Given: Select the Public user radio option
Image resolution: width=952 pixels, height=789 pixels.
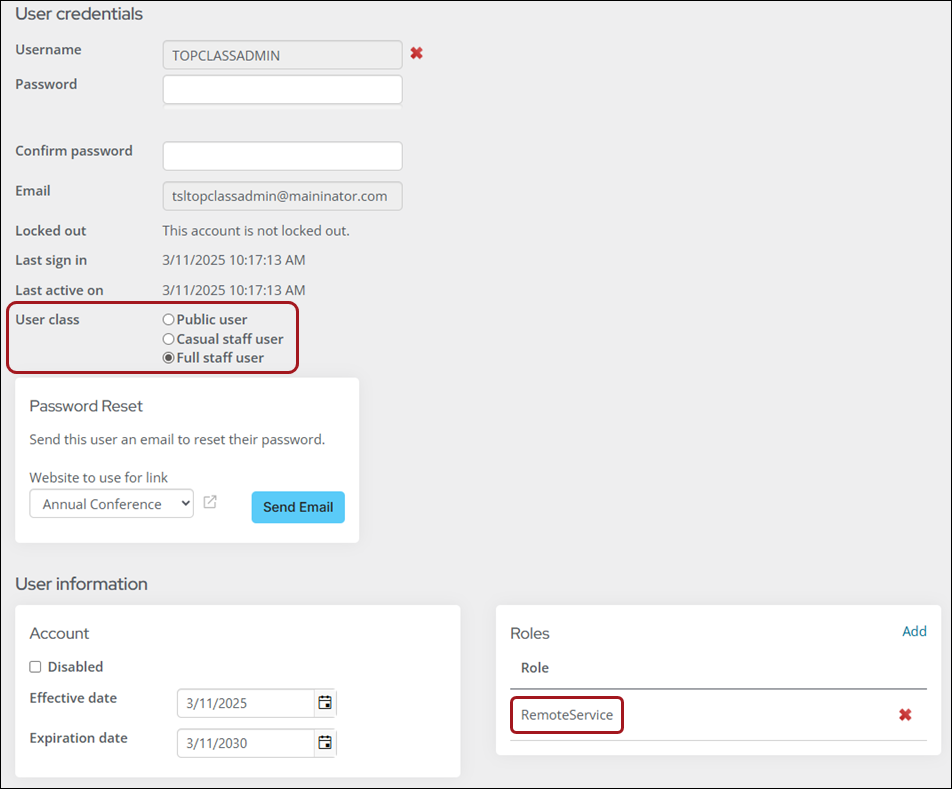Looking at the screenshot, I should (x=168, y=320).
